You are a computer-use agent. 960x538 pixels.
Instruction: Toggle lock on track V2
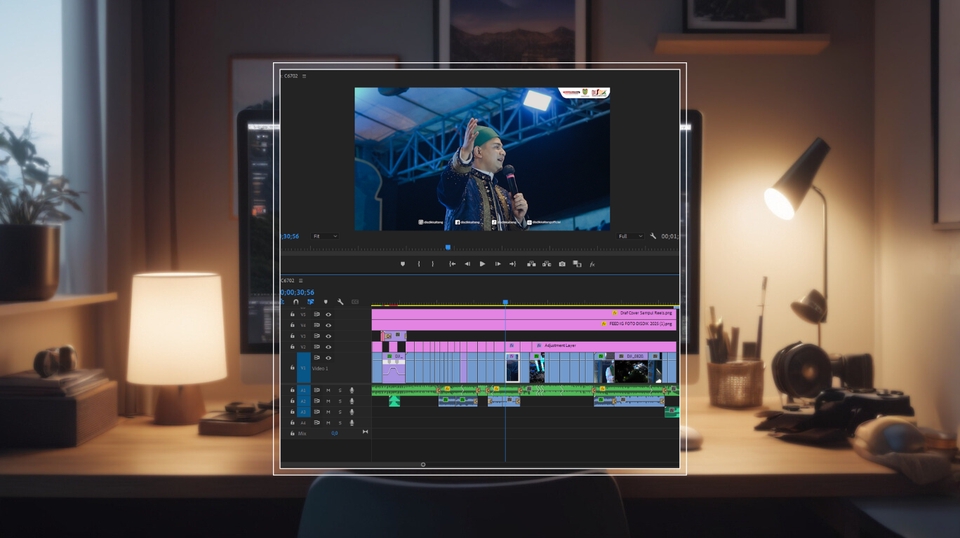tap(292, 347)
